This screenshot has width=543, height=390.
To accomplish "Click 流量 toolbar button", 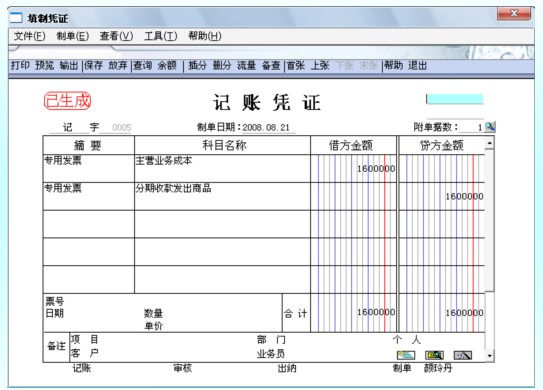I will tap(246, 65).
